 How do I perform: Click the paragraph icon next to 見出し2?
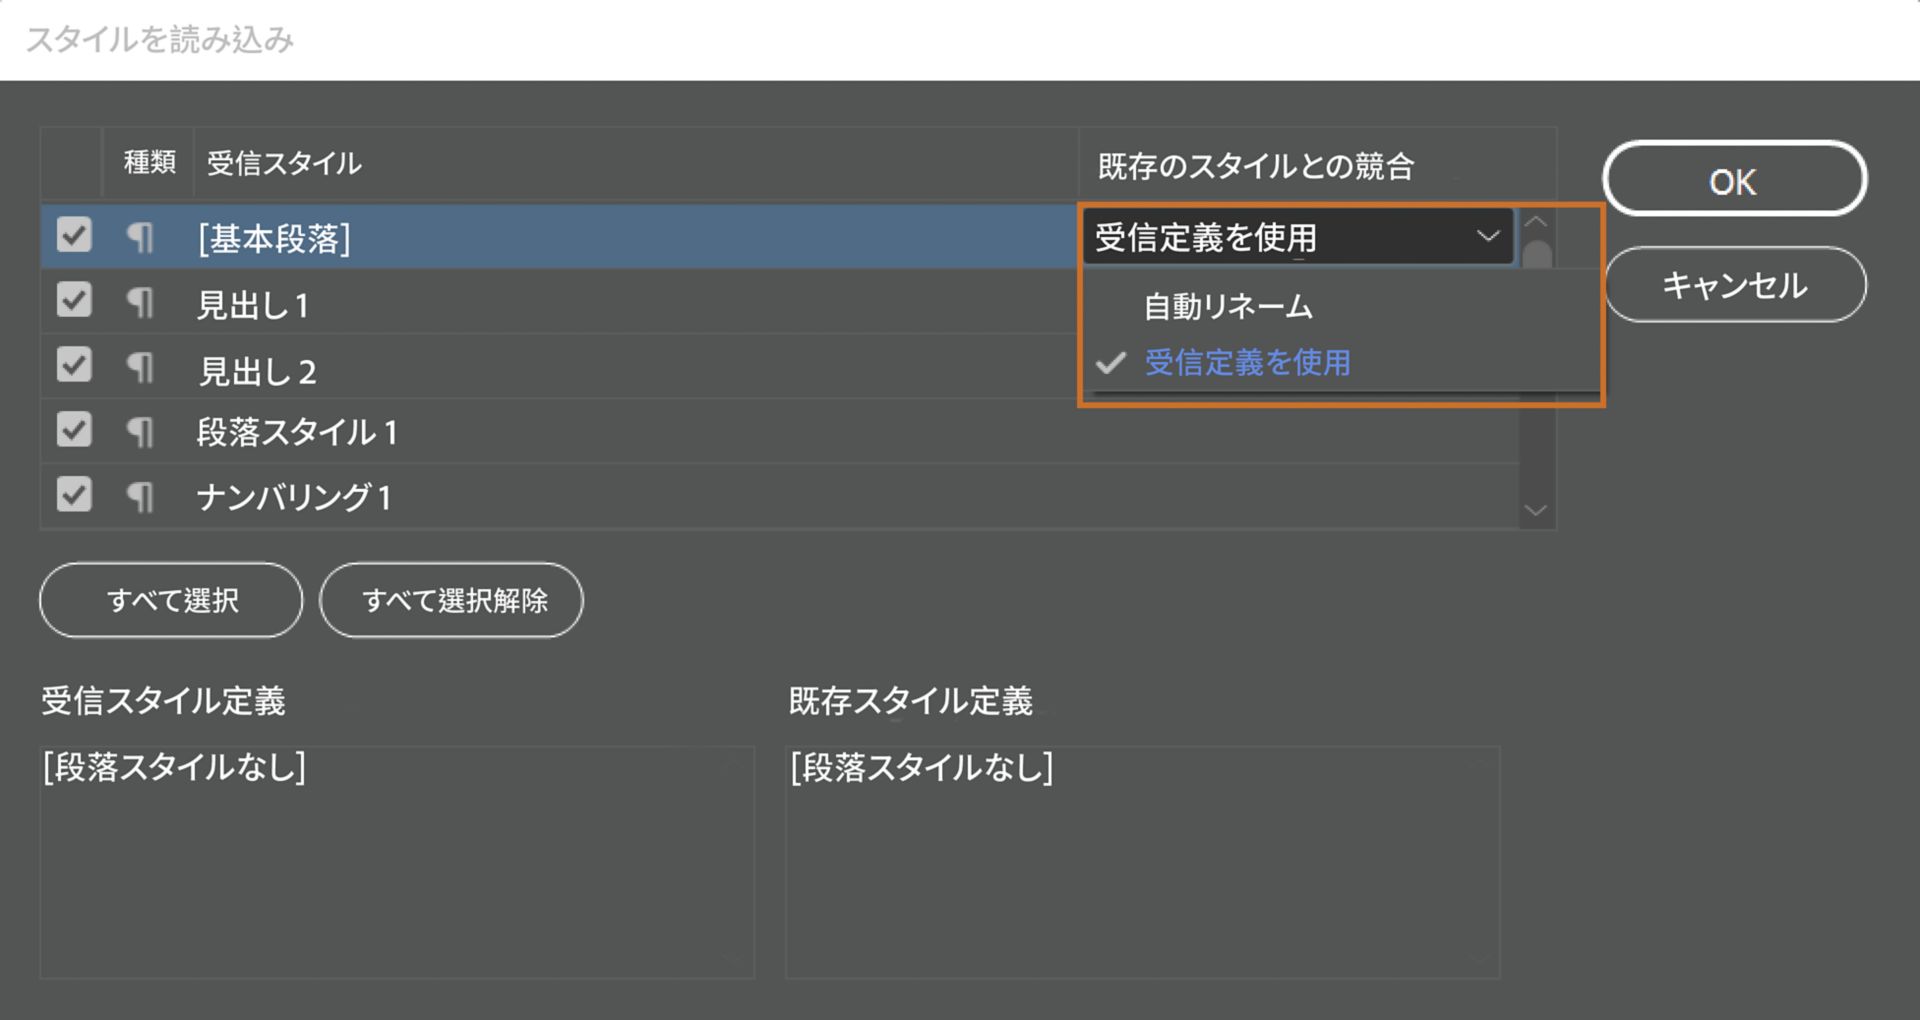[140, 366]
